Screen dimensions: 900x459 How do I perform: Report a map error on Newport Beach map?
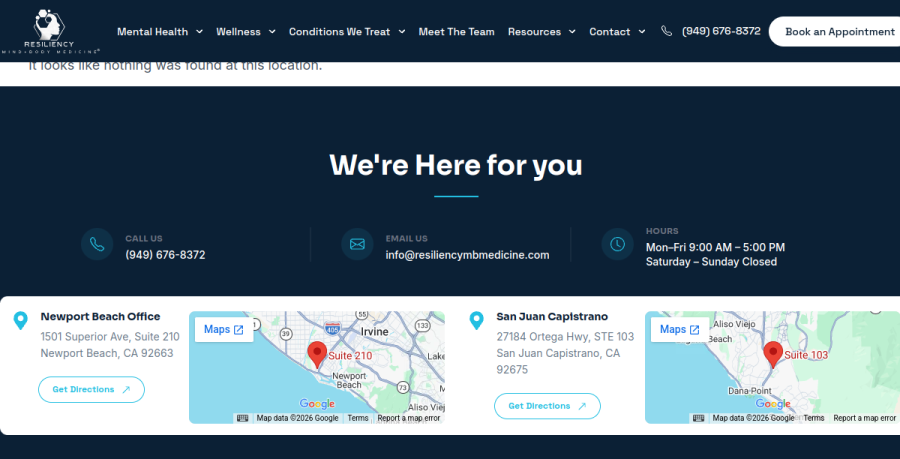(x=409, y=418)
